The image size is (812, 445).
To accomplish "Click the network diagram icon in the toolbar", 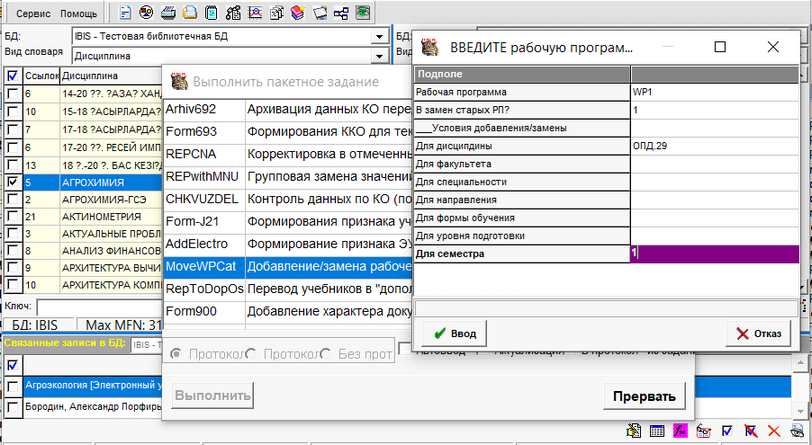I will pyautogui.click(x=340, y=14).
